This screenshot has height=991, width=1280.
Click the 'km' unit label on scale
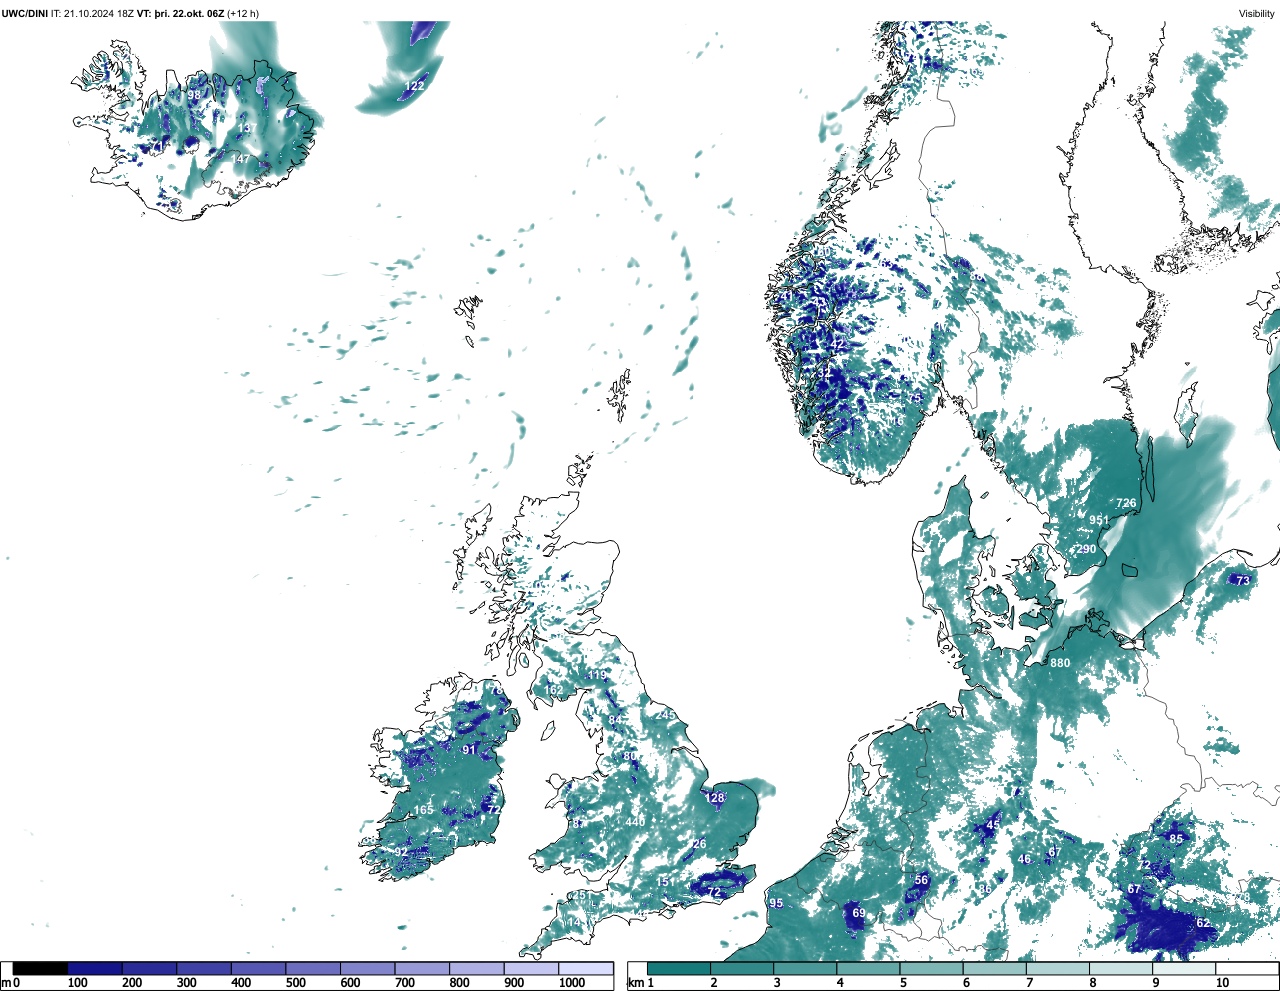(636, 983)
